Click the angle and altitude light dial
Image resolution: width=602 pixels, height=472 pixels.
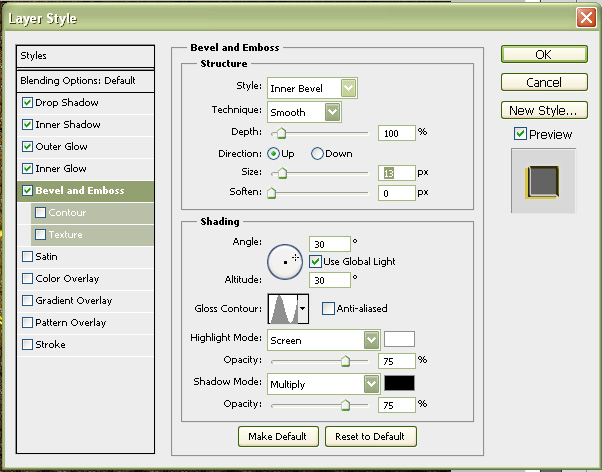pos(285,262)
